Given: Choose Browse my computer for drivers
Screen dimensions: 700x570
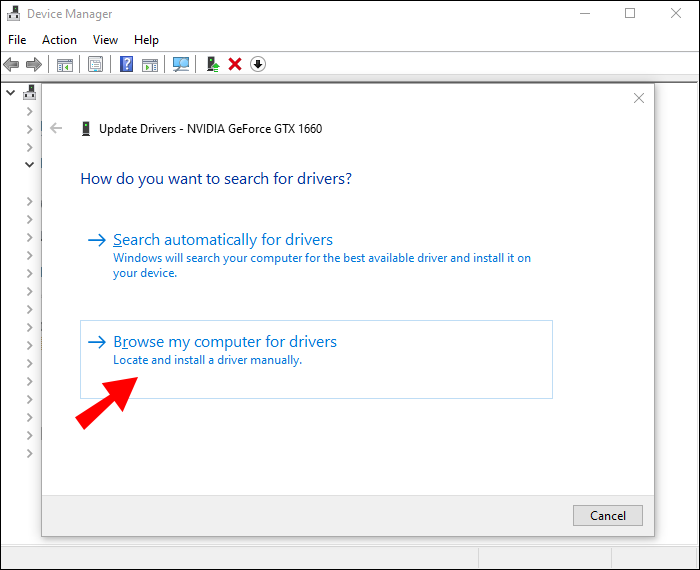Looking at the screenshot, I should point(316,359).
